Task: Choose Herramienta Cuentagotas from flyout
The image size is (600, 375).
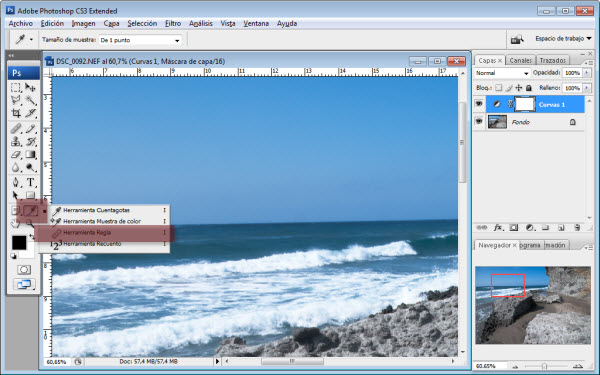Action: point(109,210)
